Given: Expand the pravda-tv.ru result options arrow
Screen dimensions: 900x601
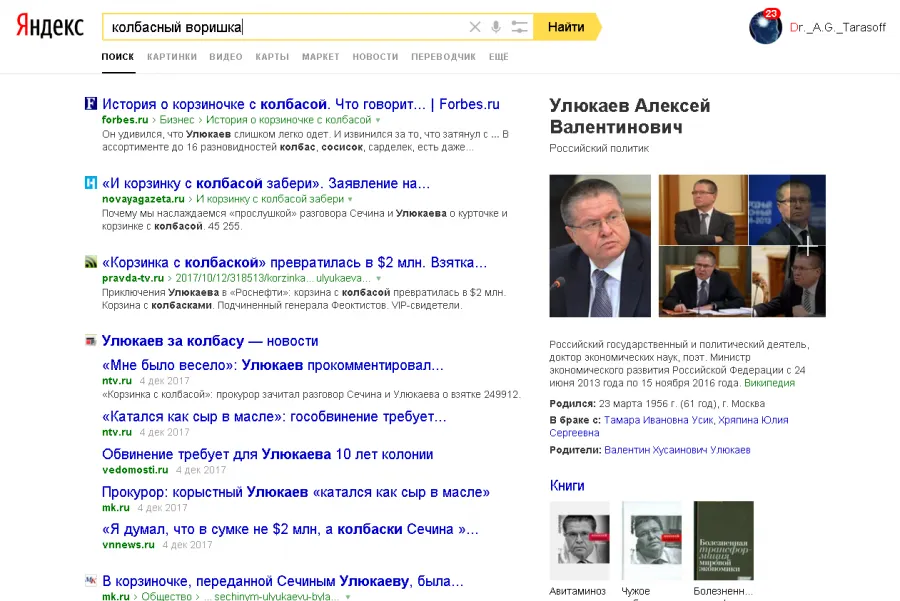Looking at the screenshot, I should (378, 278).
